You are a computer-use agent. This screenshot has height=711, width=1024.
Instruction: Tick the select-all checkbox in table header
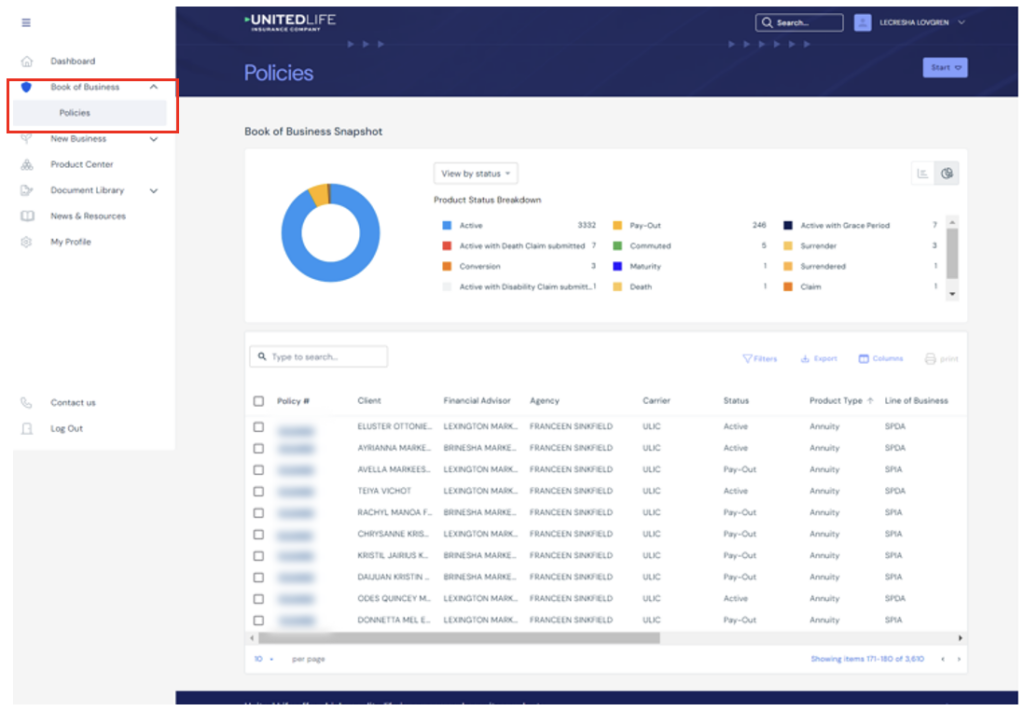(259, 401)
